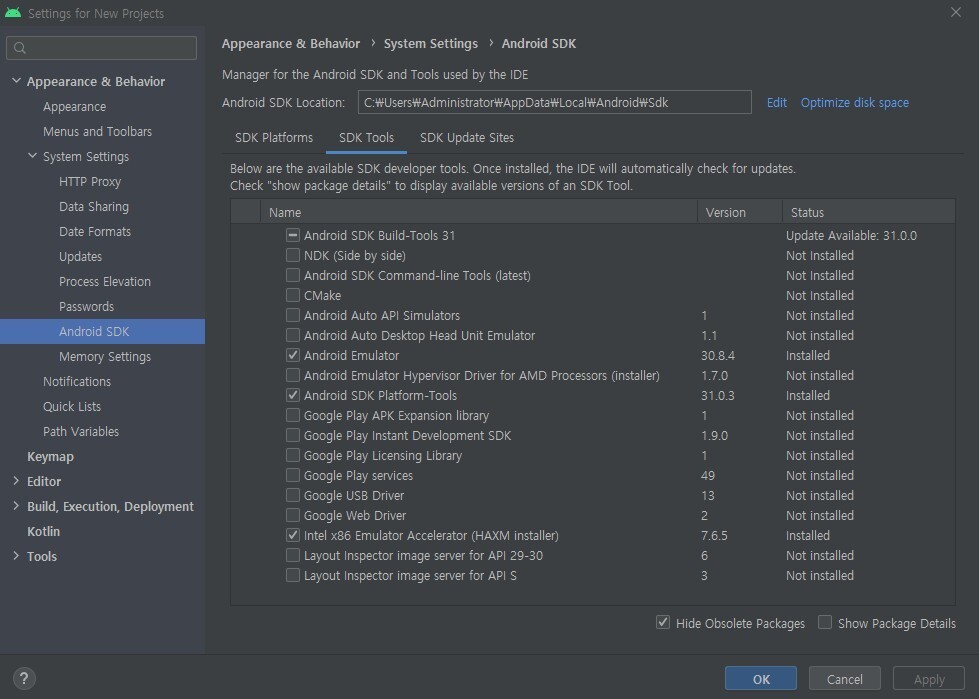Open Memory Settings
Screen dimensions: 979x699
pos(105,356)
